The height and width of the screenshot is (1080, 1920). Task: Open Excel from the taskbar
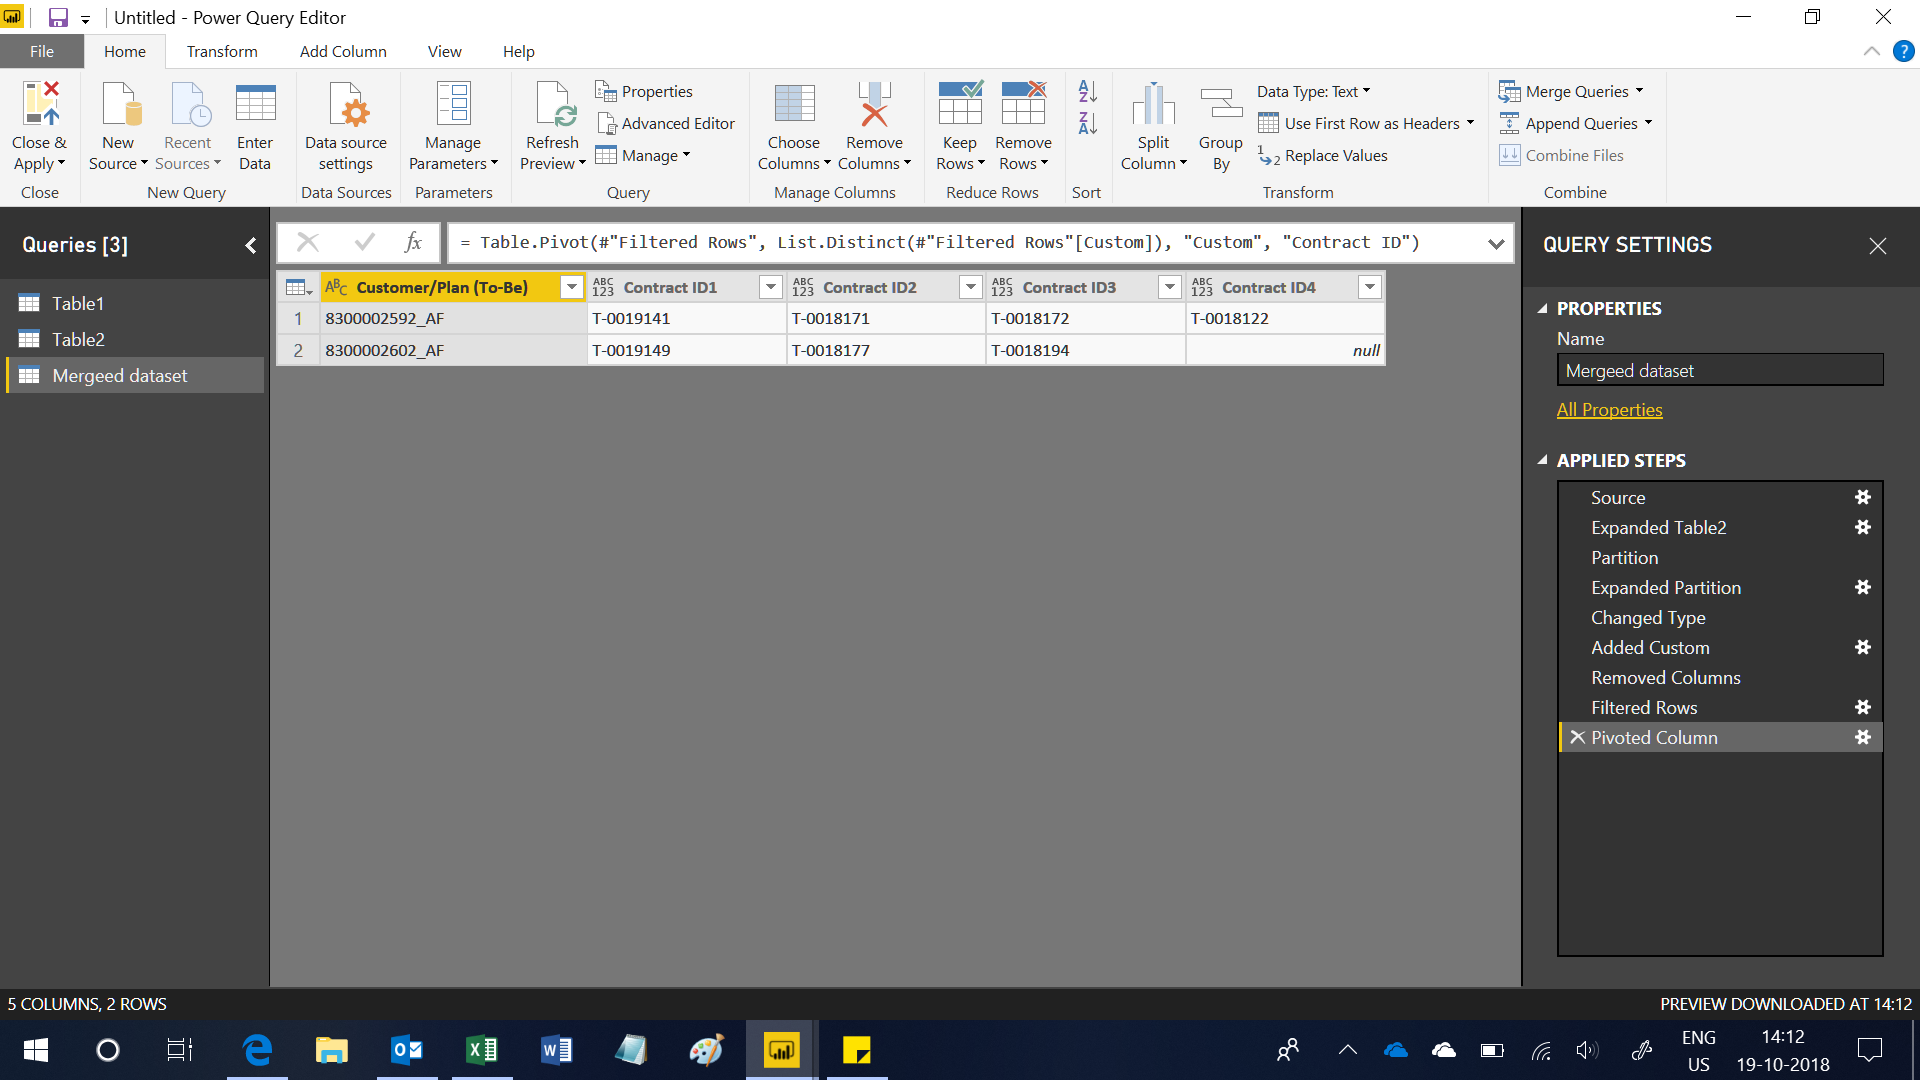pos(482,1050)
